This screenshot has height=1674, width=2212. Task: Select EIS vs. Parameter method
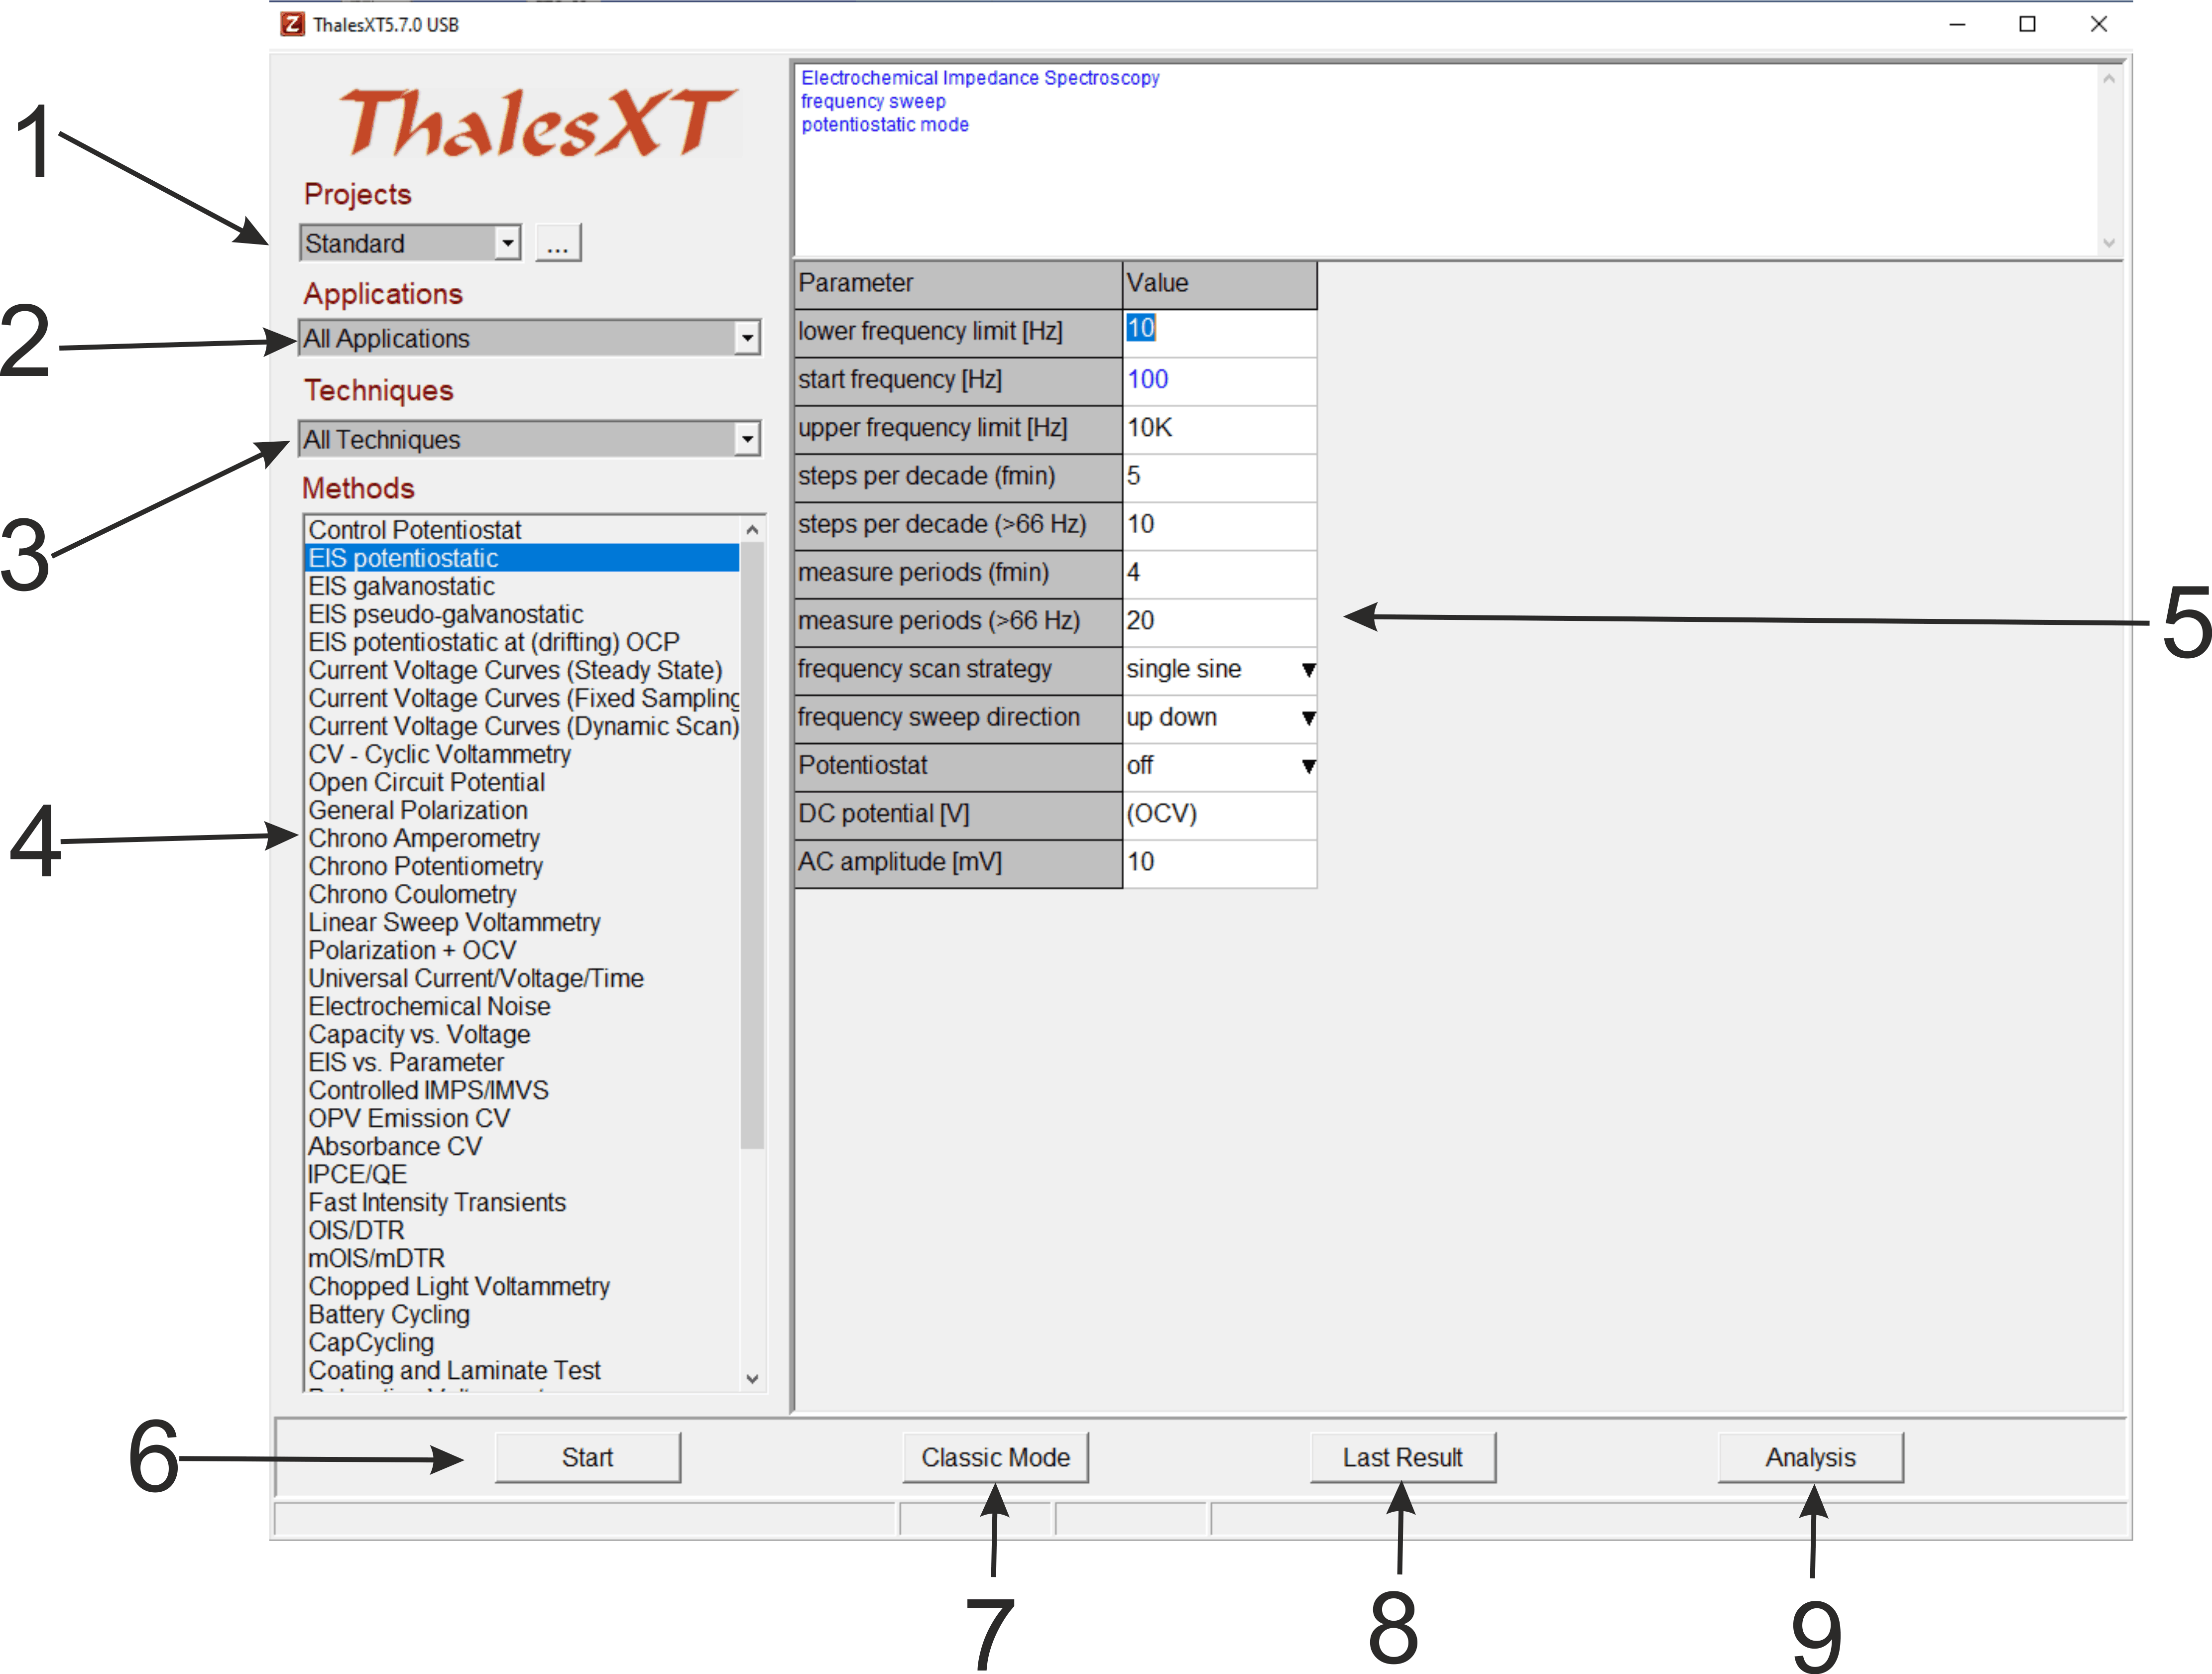(x=522, y=1062)
